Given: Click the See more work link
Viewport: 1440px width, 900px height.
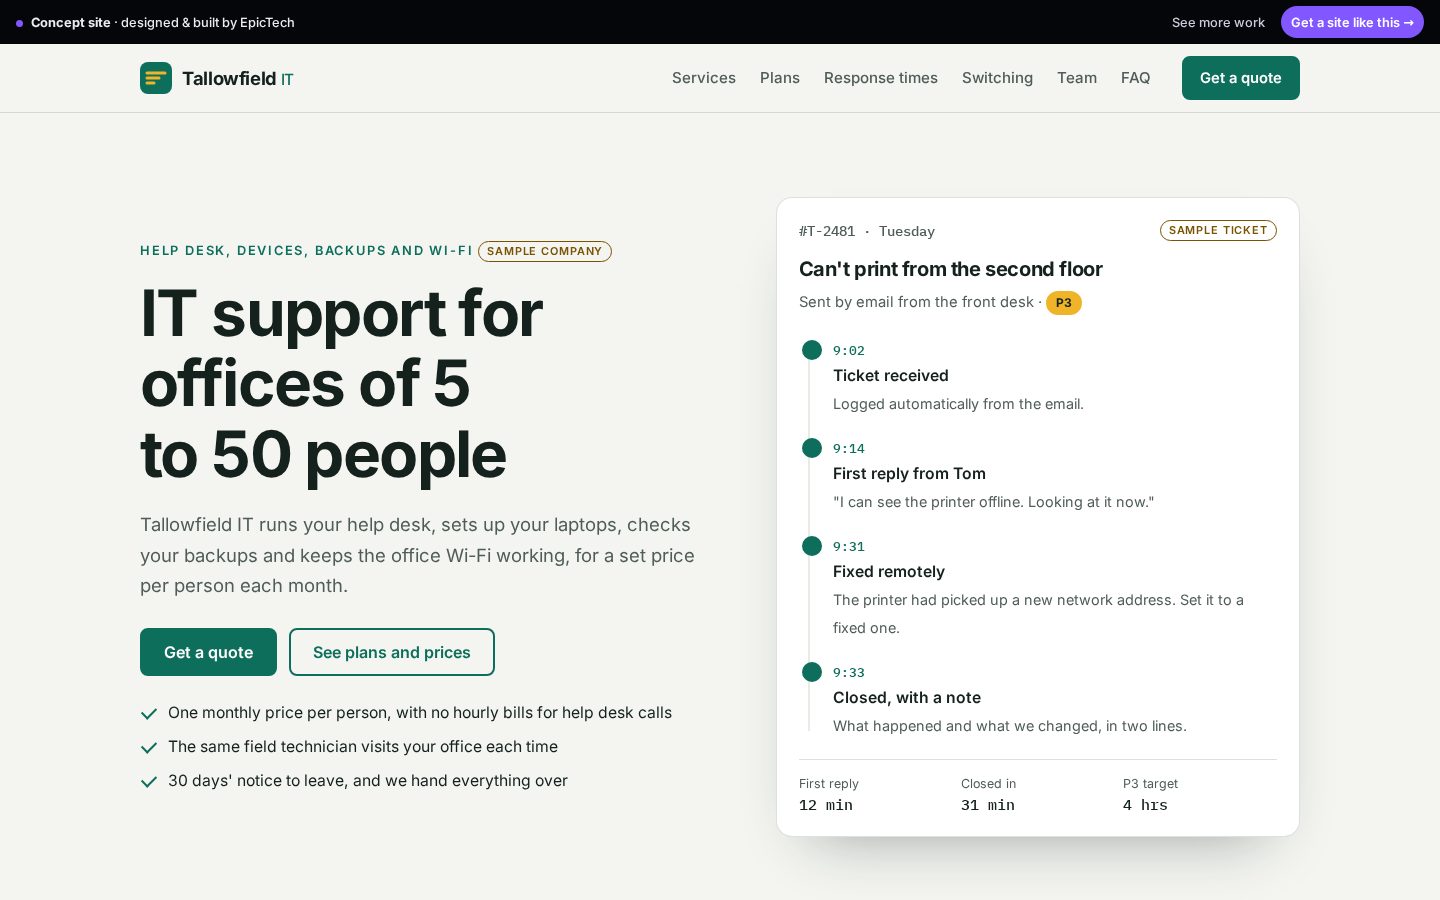Looking at the screenshot, I should coord(1218,22).
